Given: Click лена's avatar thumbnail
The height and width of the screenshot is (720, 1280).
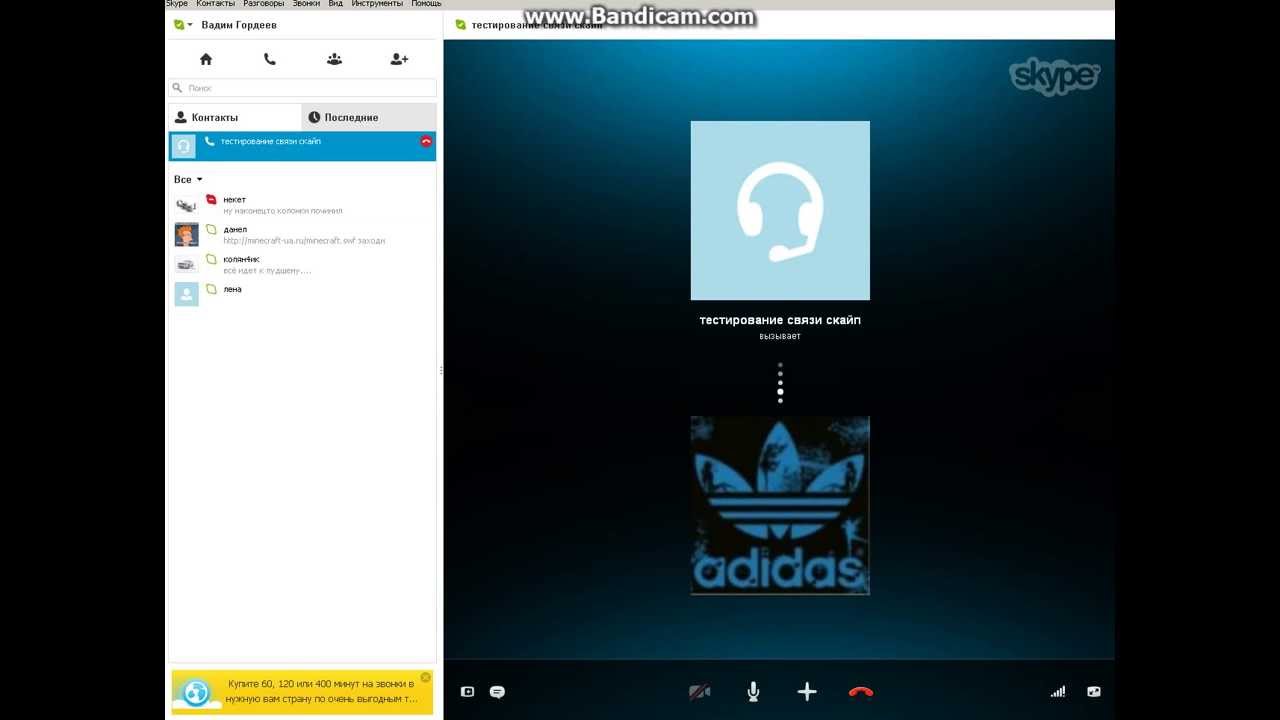Looking at the screenshot, I should point(186,294).
